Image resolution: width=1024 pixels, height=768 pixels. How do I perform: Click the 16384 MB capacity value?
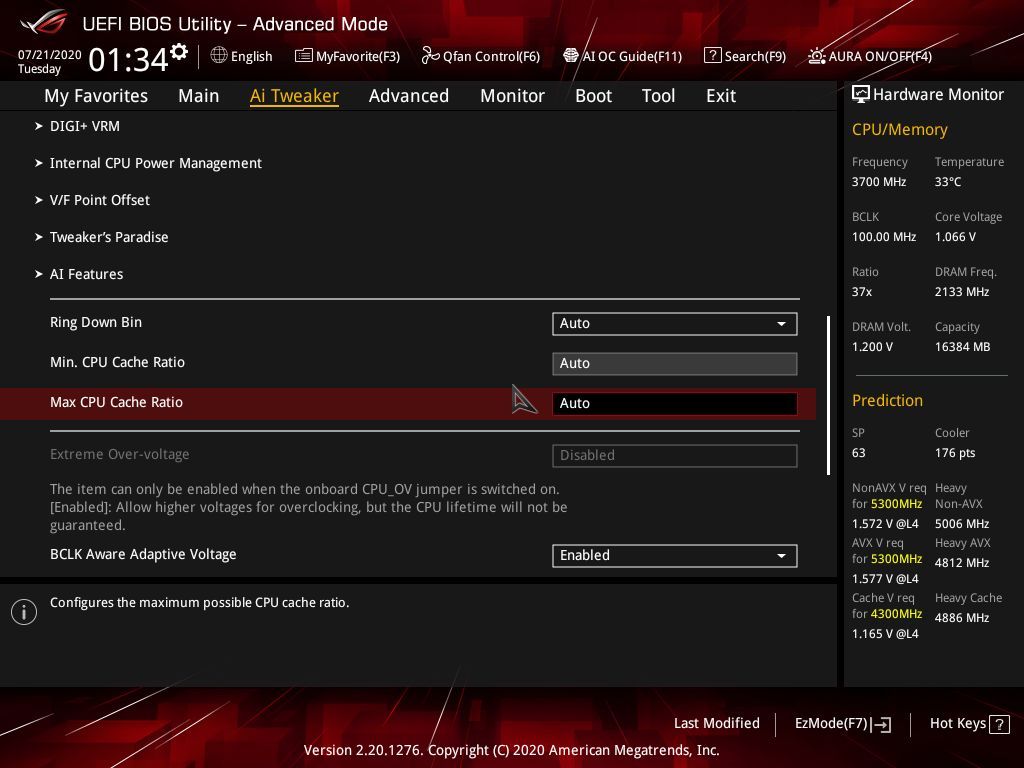963,347
